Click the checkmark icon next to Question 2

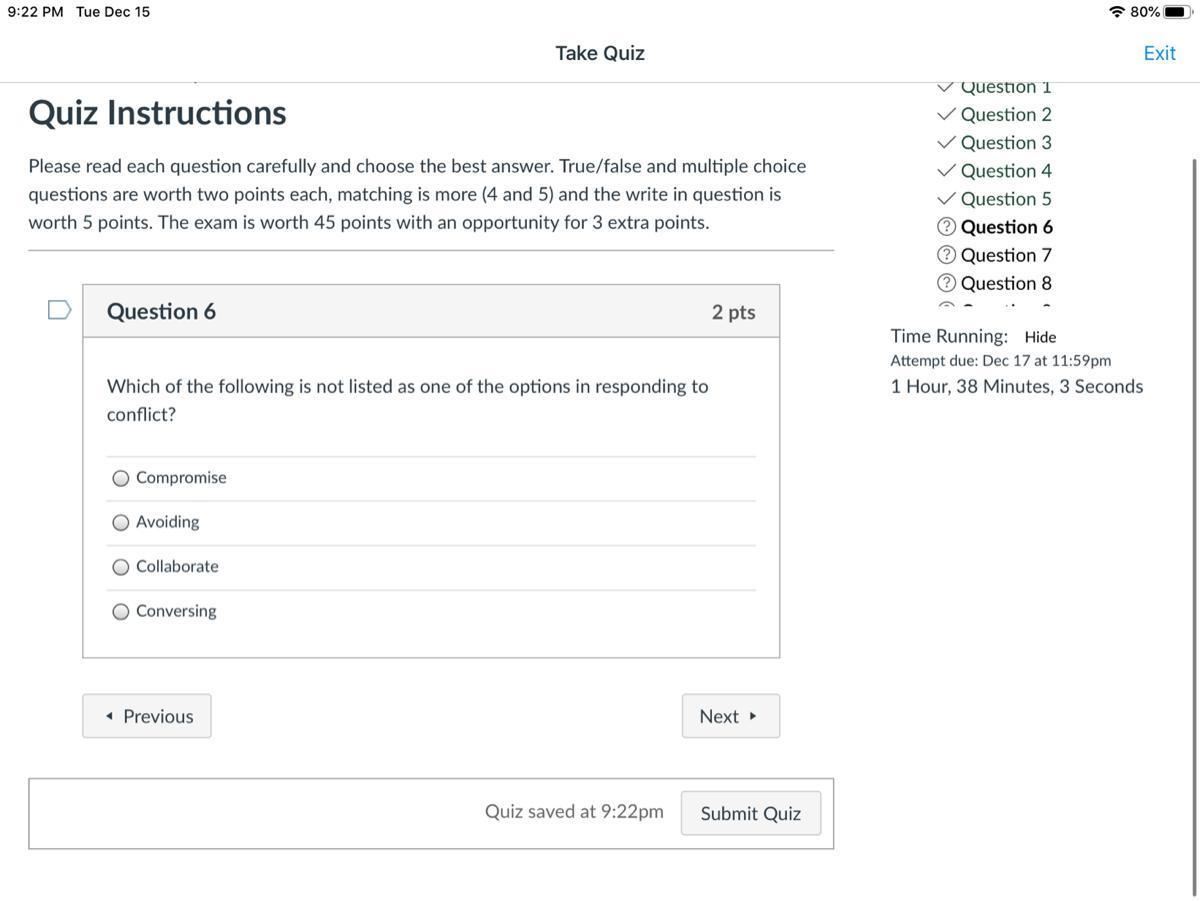946,115
